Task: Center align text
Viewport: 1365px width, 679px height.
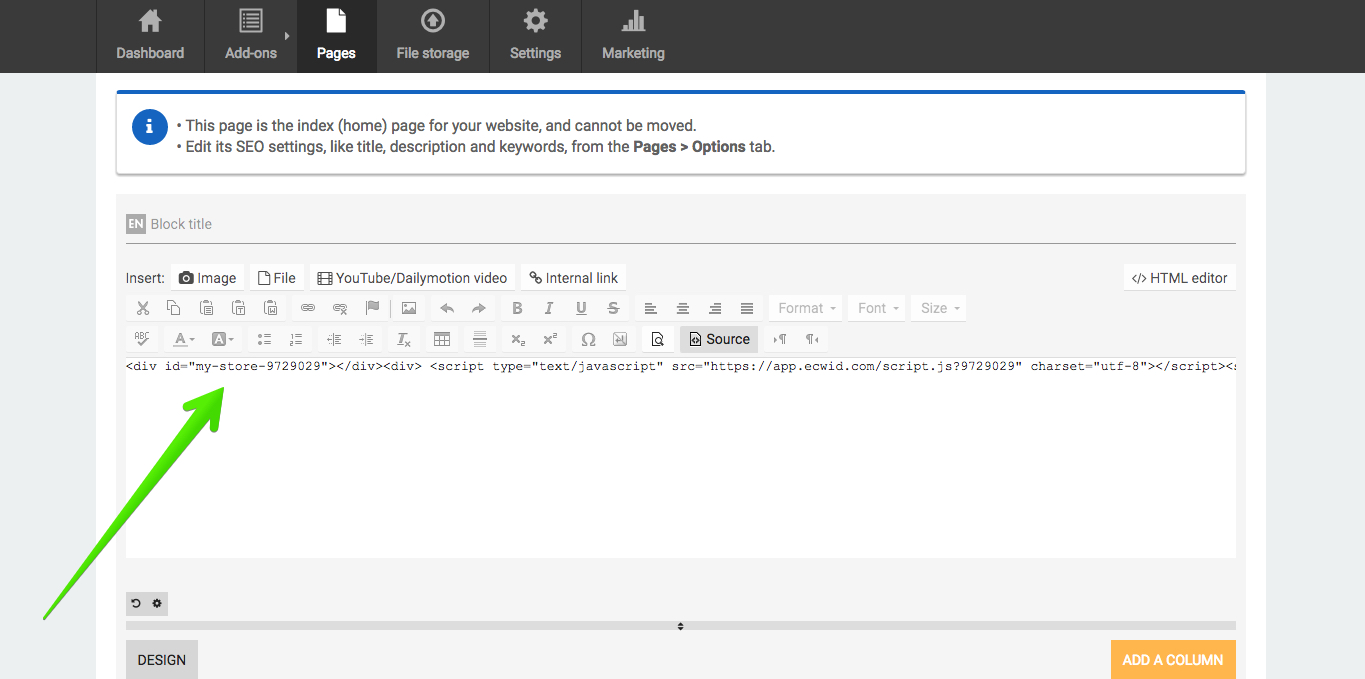Action: pos(683,308)
